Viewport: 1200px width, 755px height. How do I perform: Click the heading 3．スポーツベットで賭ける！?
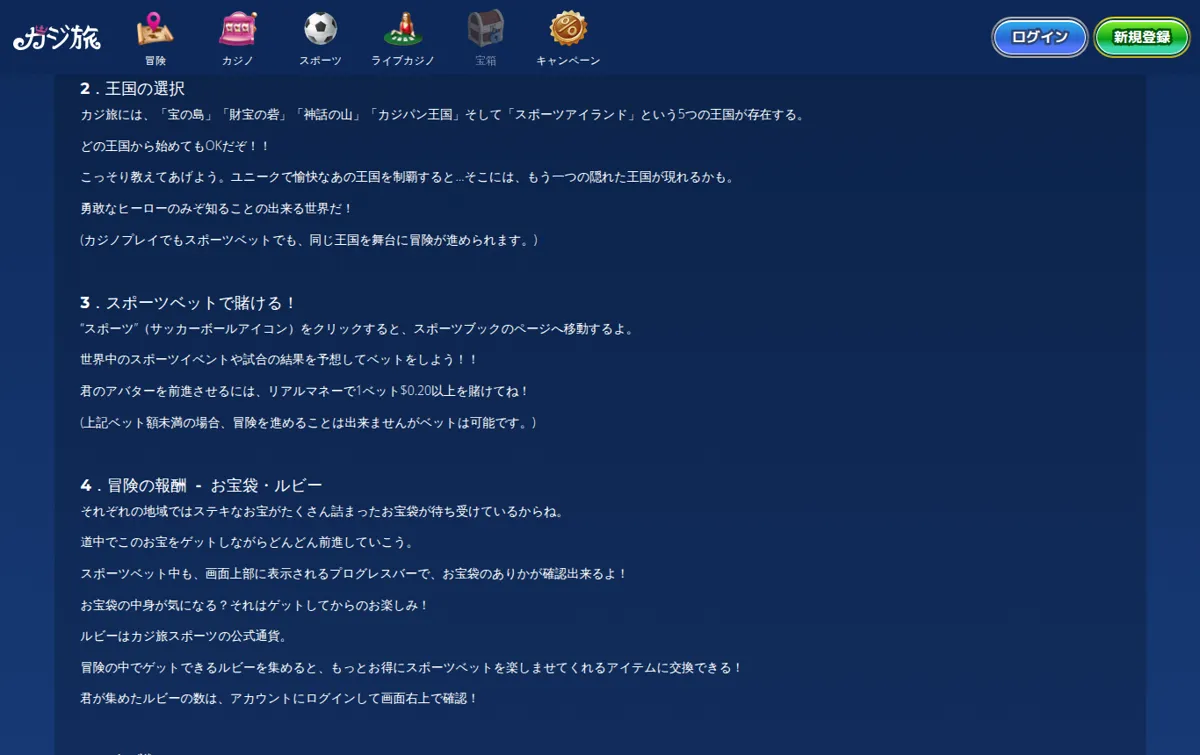189,303
